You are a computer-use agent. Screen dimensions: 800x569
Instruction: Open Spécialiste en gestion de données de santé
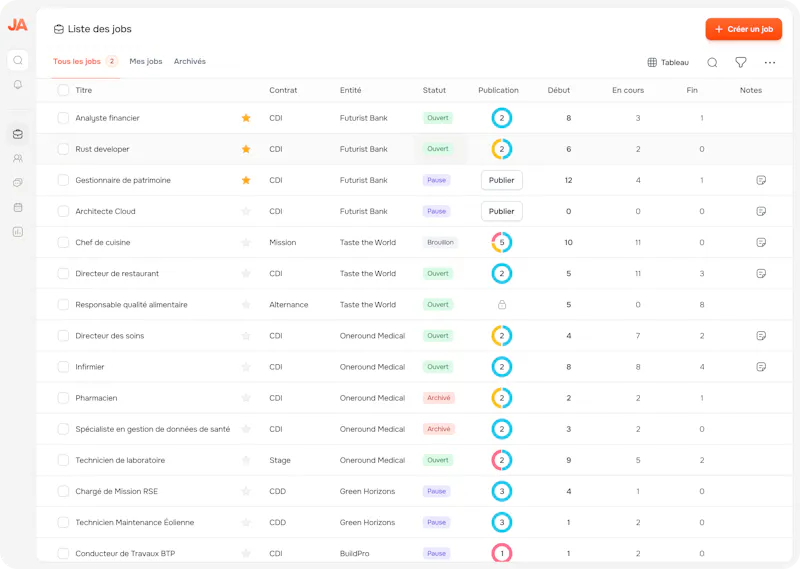[153, 429]
